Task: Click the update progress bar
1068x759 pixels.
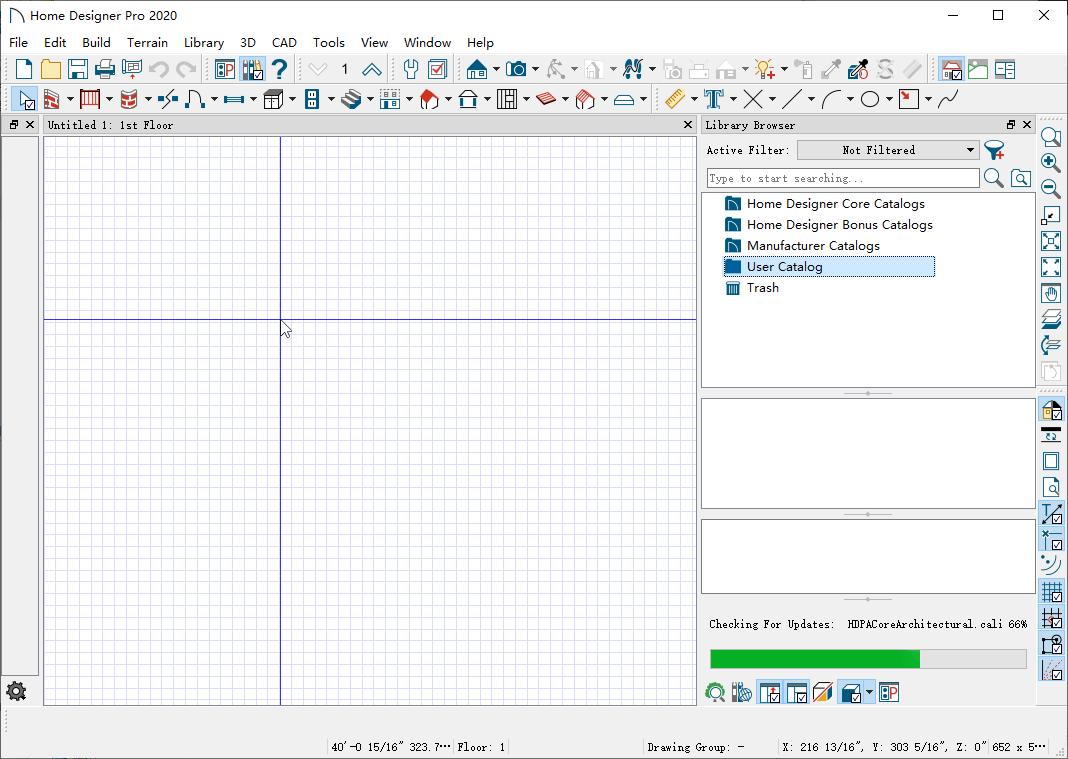Action: (x=867, y=658)
